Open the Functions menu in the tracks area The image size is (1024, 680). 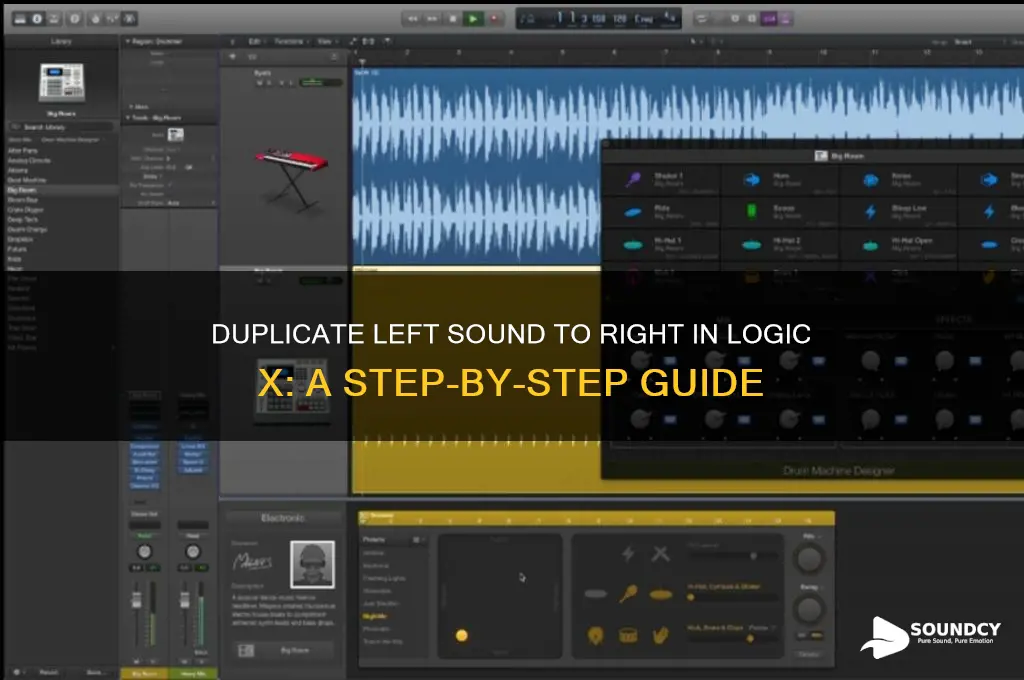point(291,41)
